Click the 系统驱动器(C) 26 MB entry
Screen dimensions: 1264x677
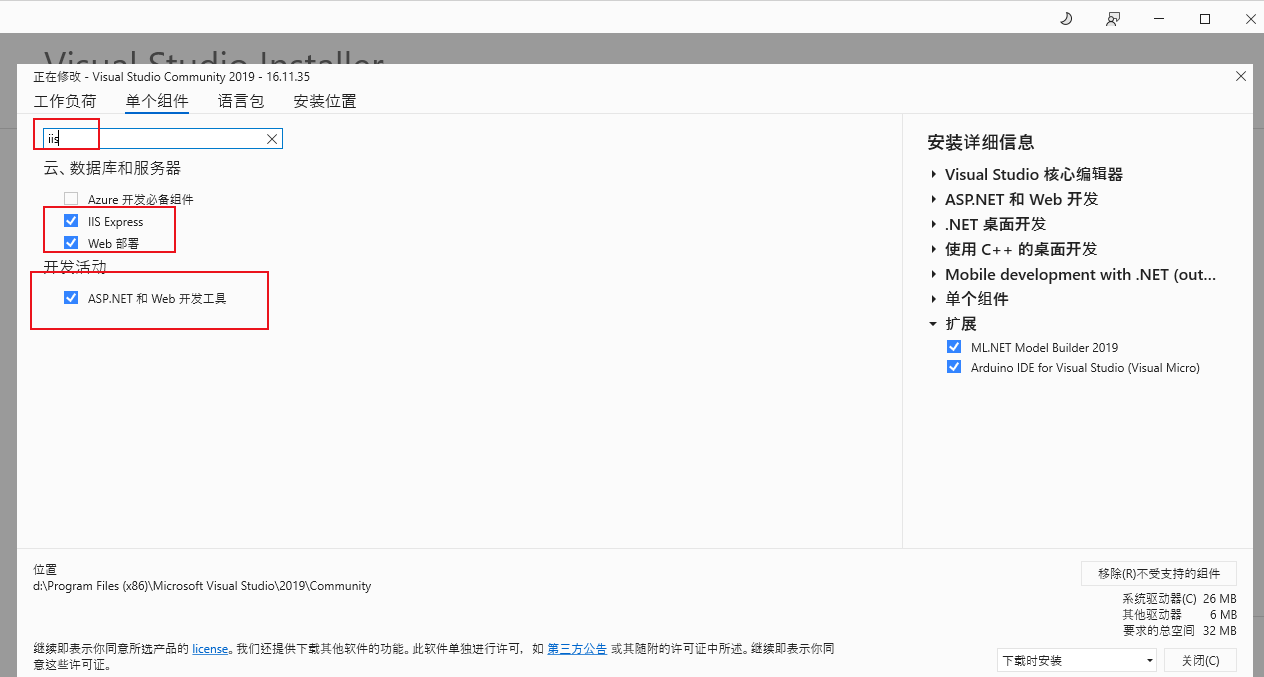(x=1180, y=599)
